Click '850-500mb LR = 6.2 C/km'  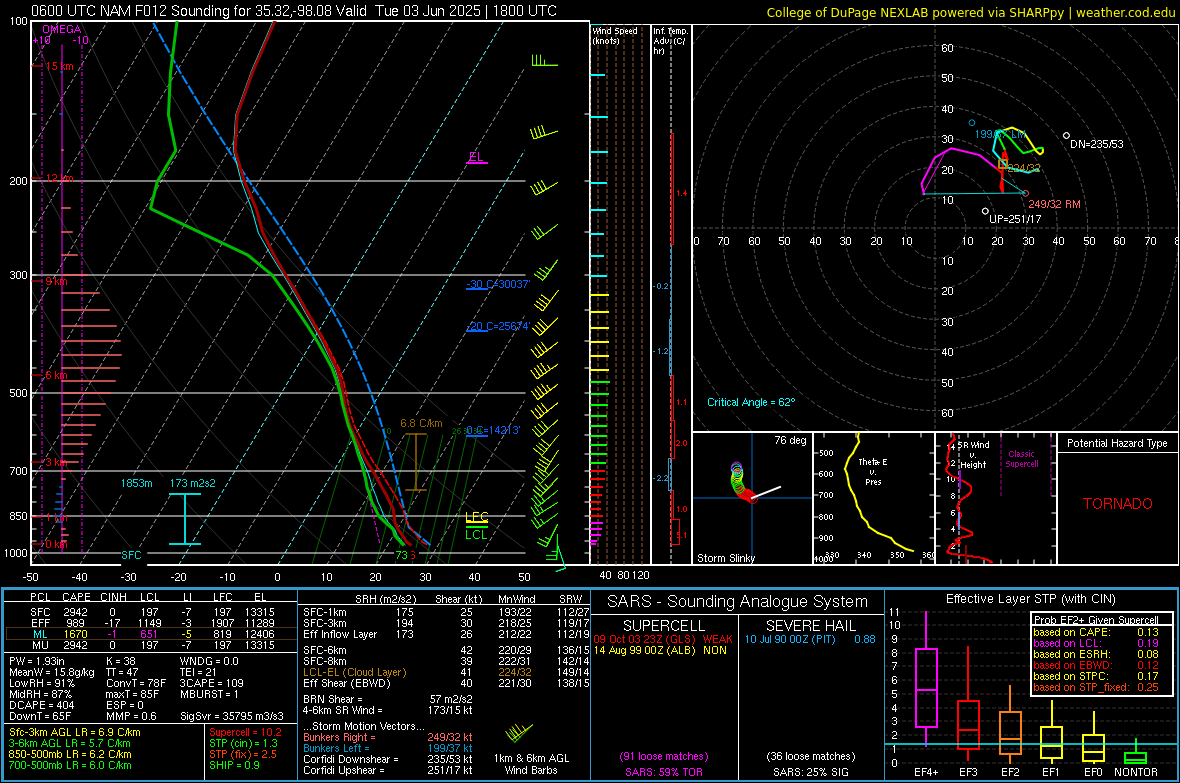(x=70, y=754)
